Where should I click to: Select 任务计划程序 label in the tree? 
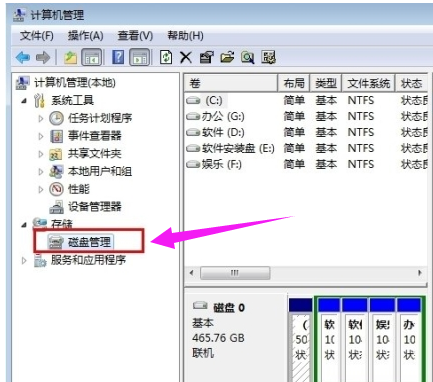[x=100, y=118]
